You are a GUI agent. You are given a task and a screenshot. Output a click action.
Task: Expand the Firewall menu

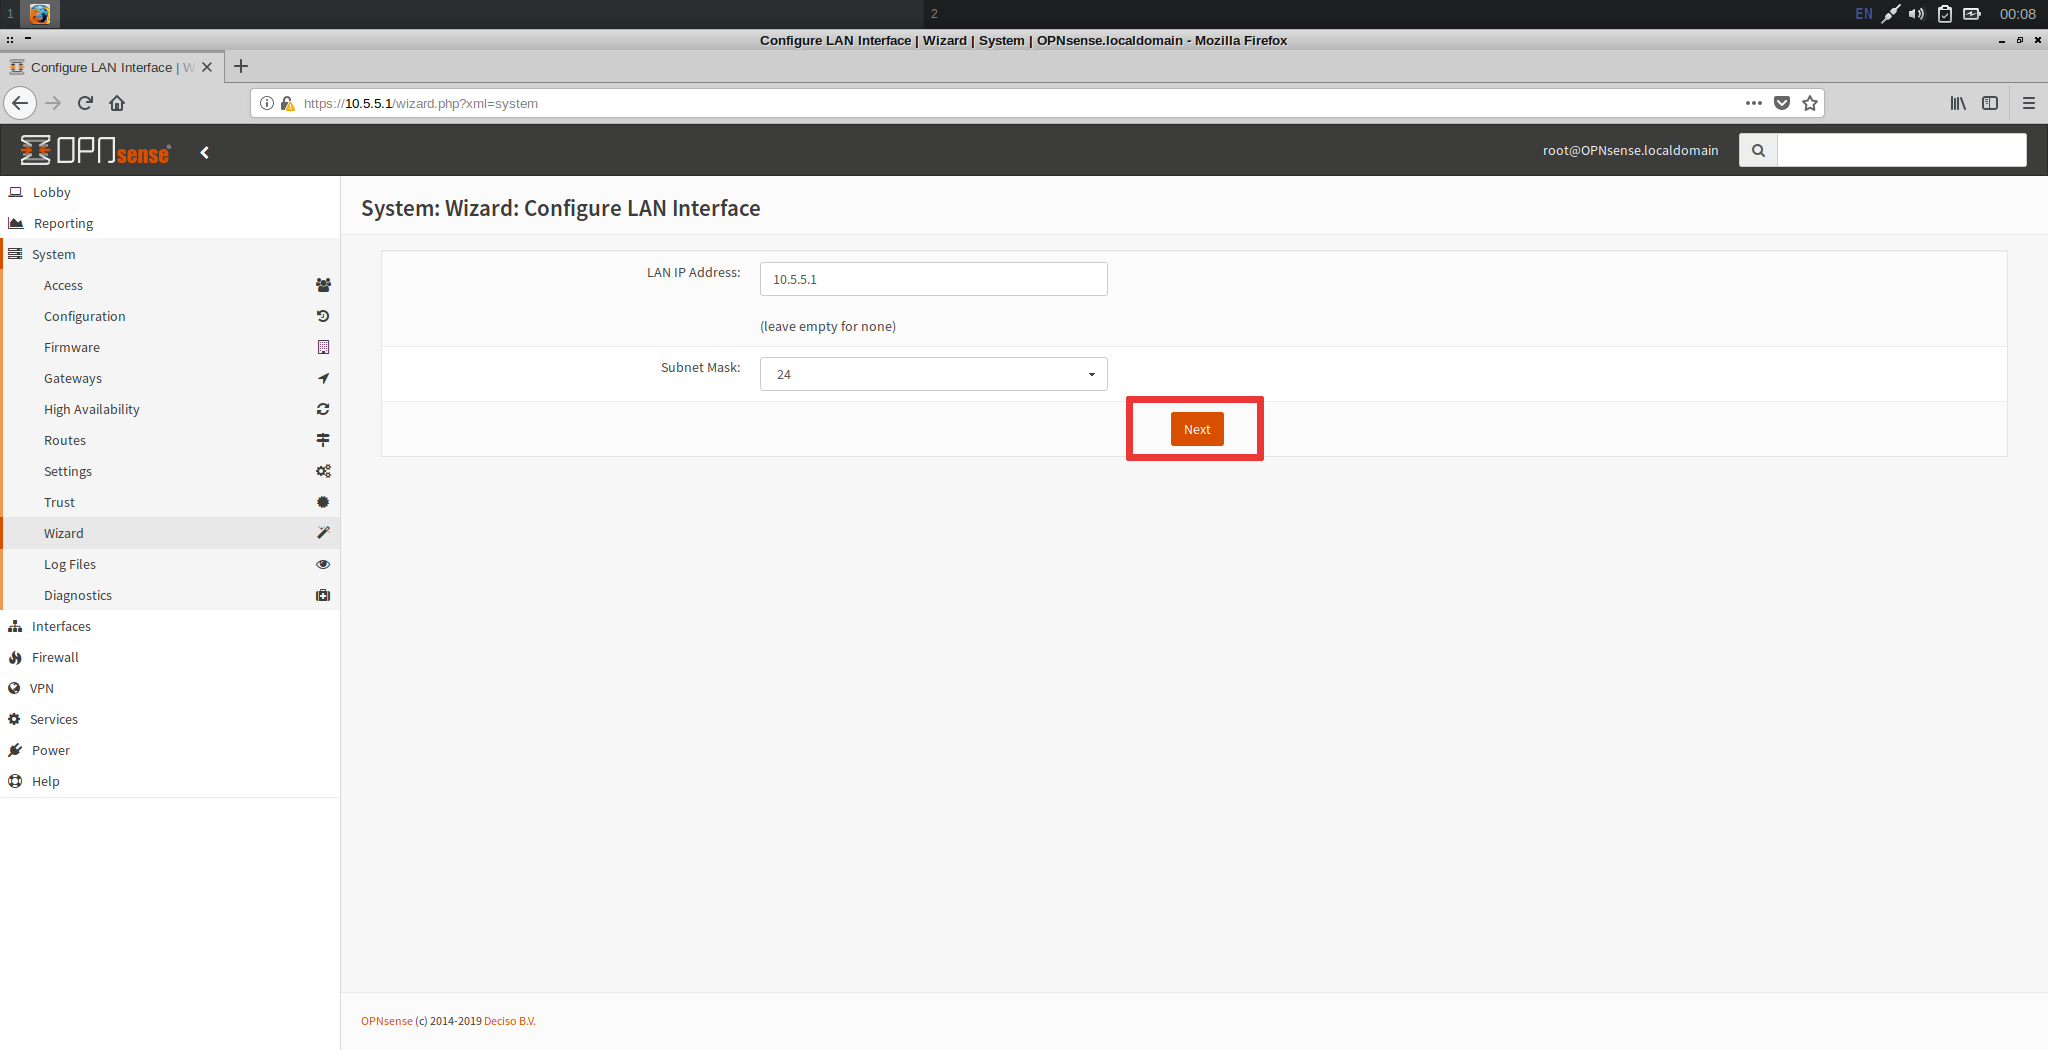(170, 657)
